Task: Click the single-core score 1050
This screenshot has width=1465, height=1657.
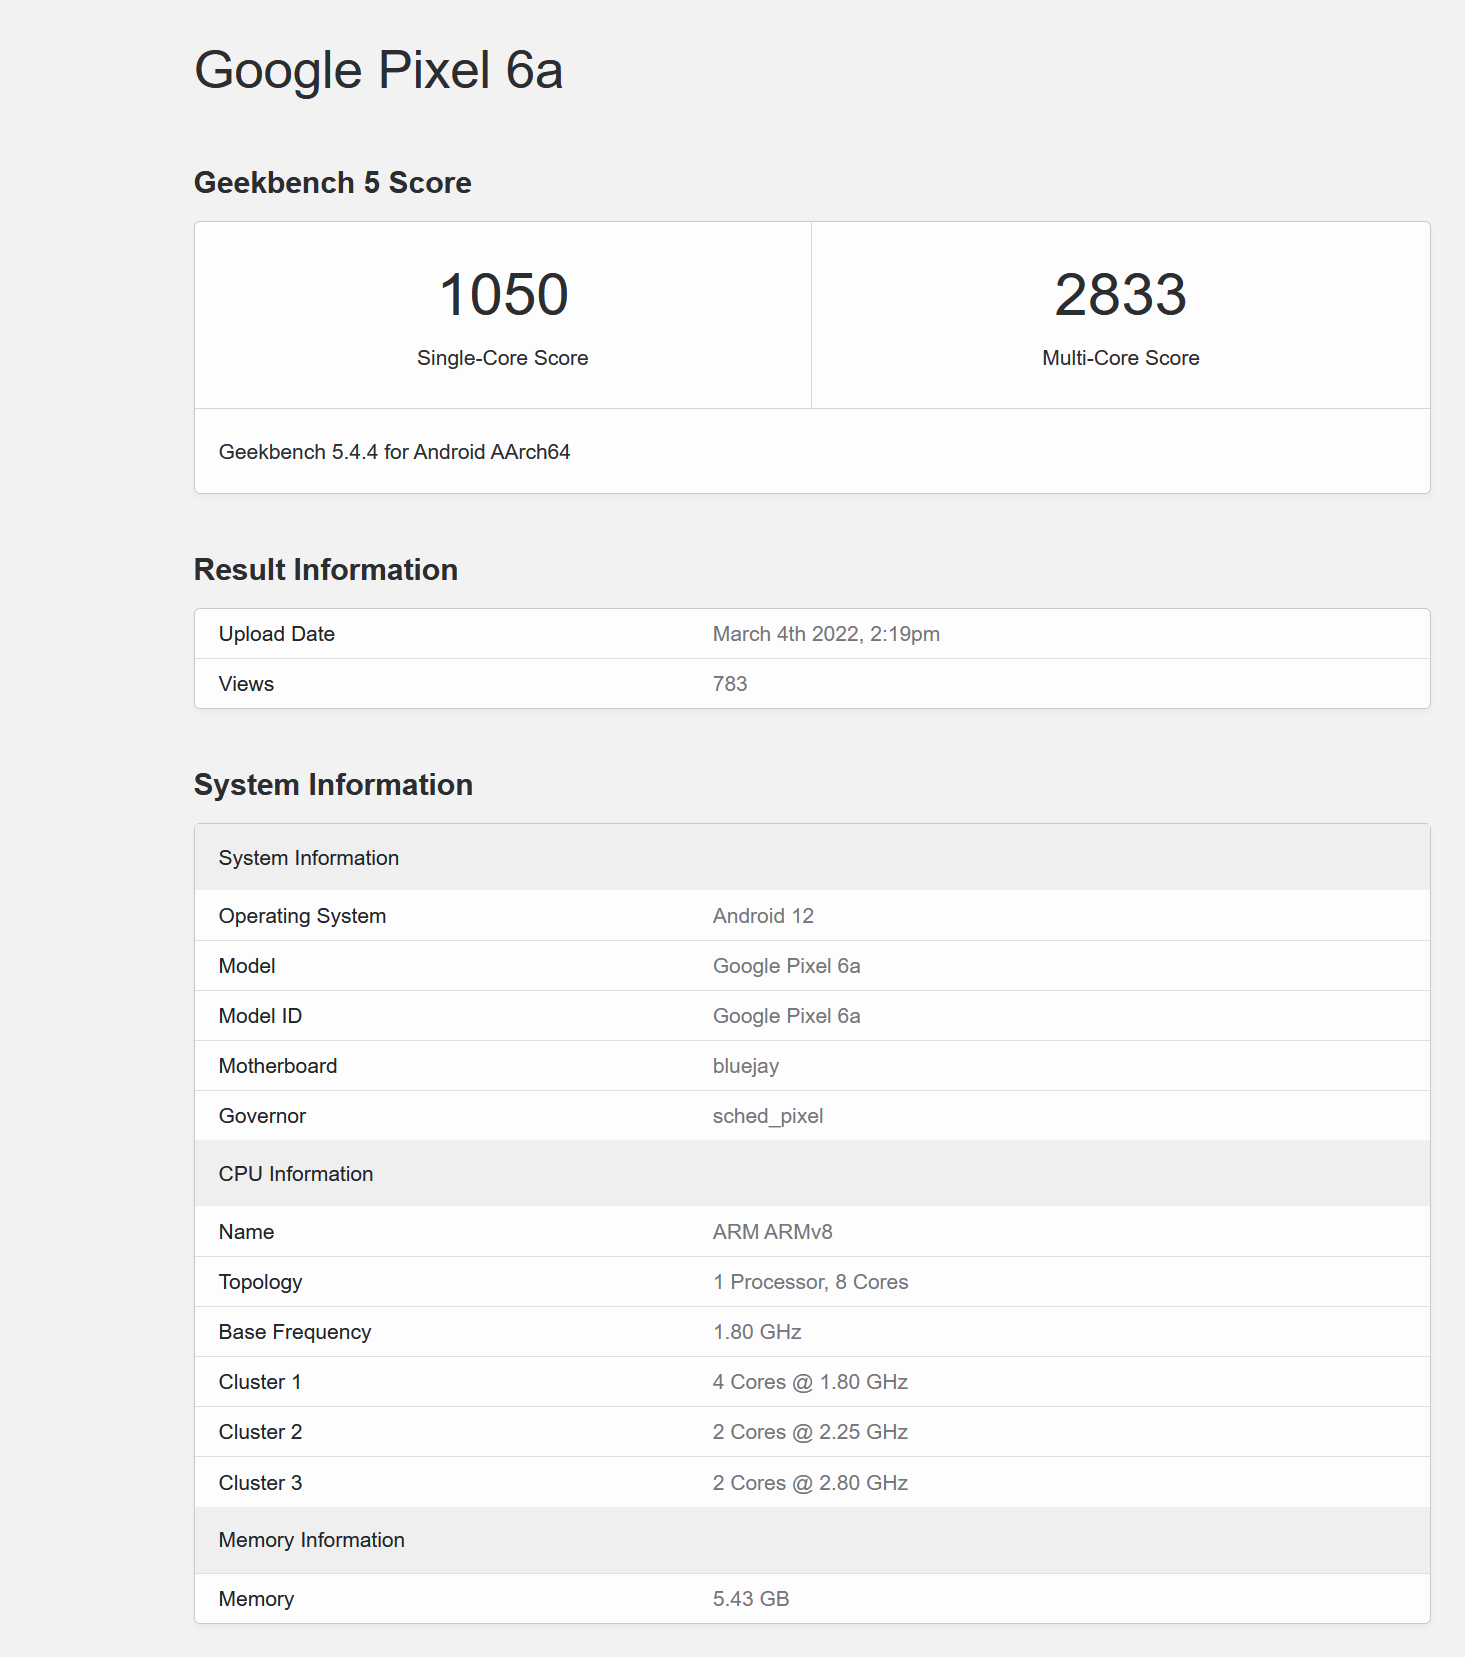Action: tap(503, 295)
